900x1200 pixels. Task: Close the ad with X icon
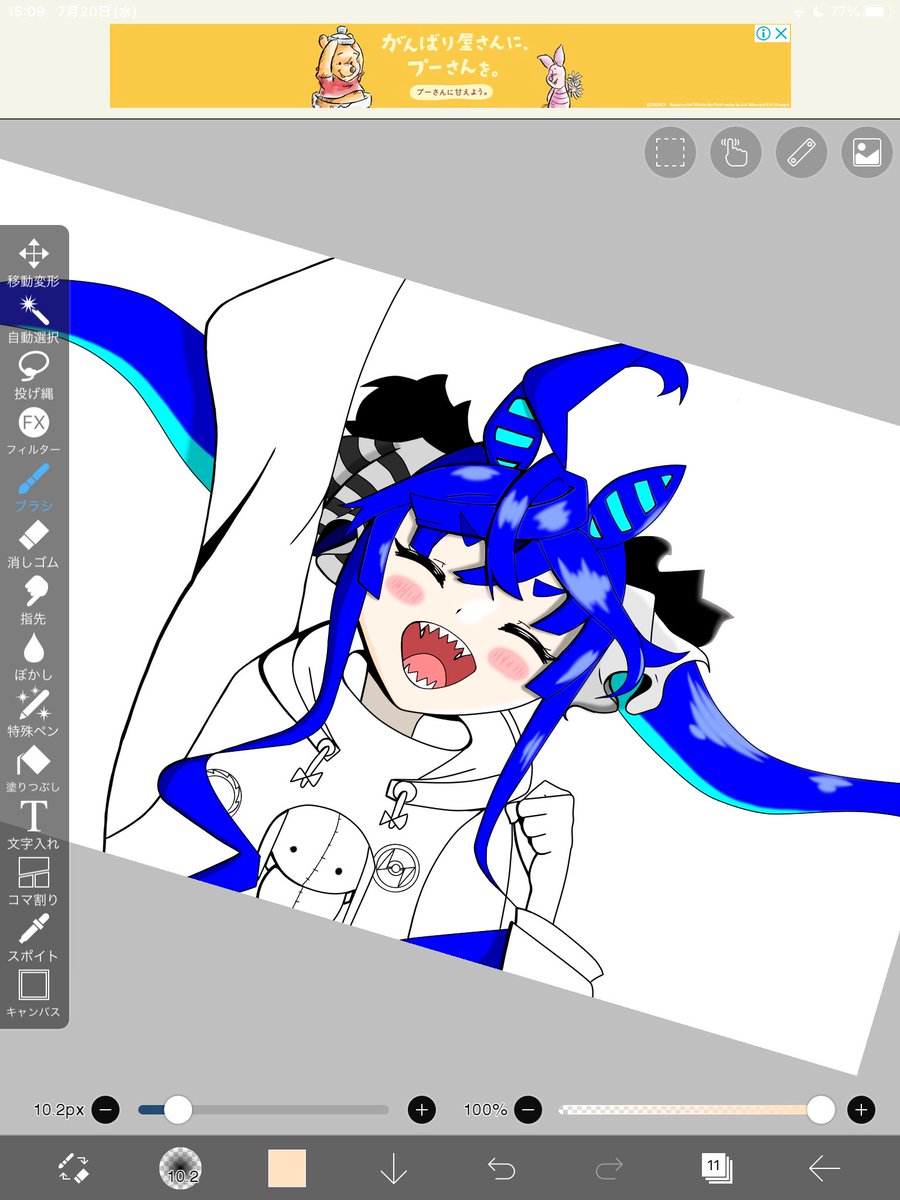(782, 34)
